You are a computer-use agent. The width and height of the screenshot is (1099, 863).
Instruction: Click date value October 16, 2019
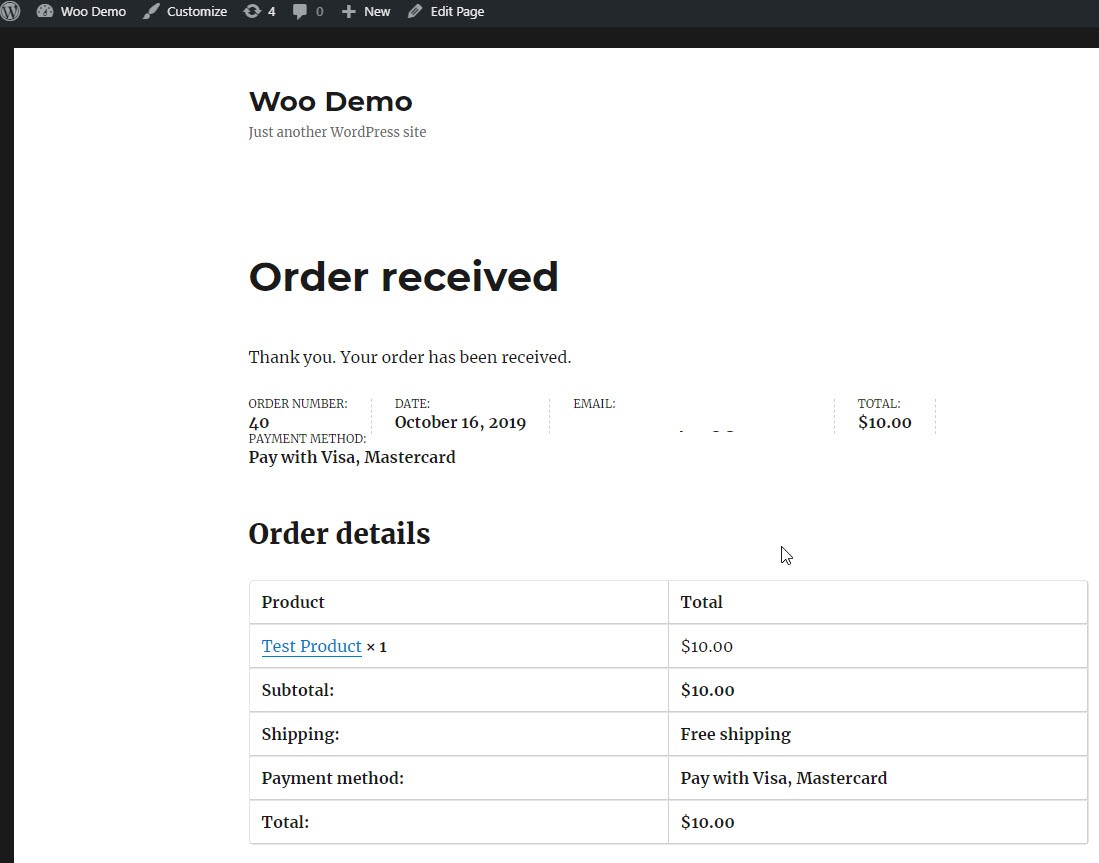point(460,422)
